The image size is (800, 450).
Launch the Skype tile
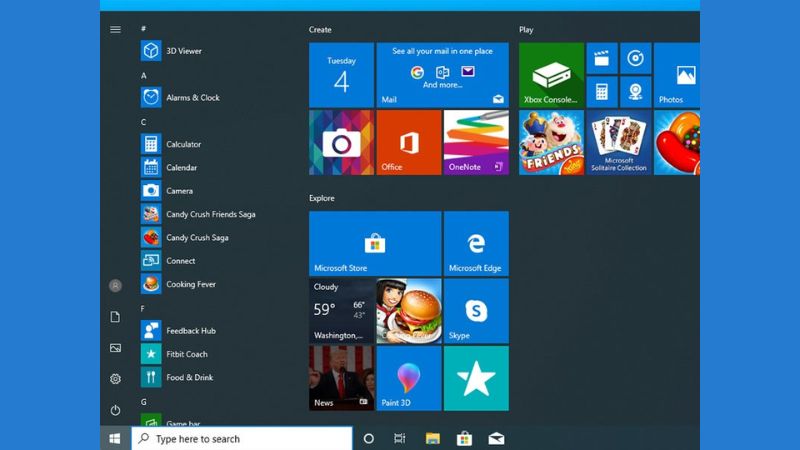(476, 311)
